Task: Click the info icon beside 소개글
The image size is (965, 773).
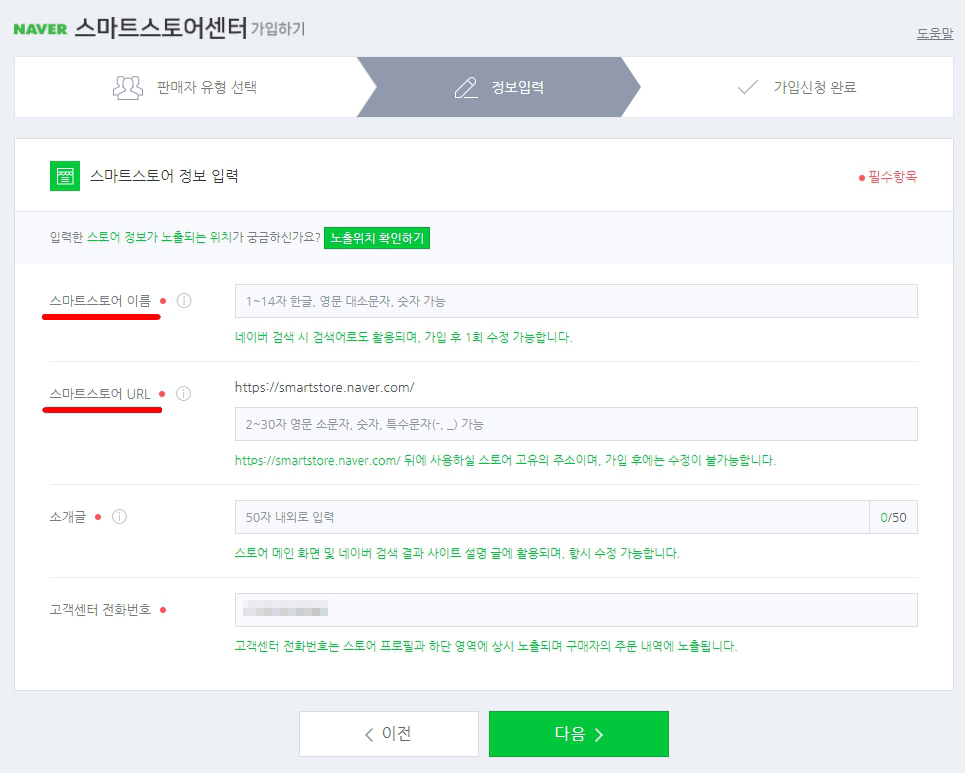Action: point(119,517)
